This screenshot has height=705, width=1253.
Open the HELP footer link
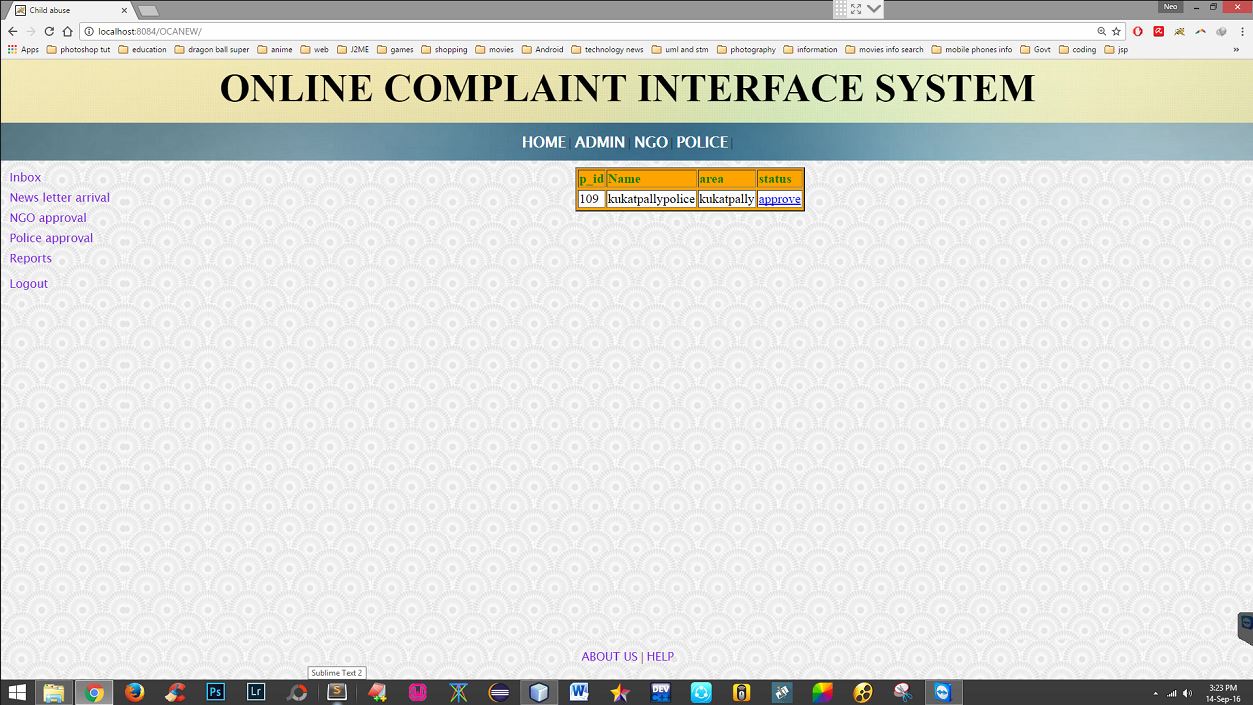click(660, 656)
